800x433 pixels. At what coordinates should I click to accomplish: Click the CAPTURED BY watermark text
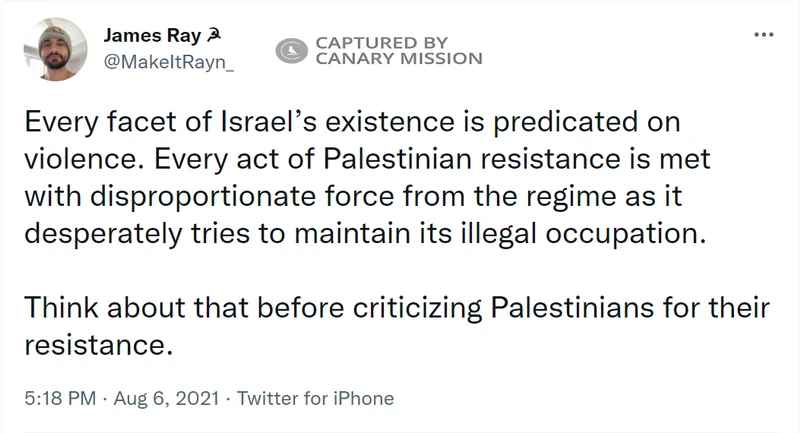382,42
